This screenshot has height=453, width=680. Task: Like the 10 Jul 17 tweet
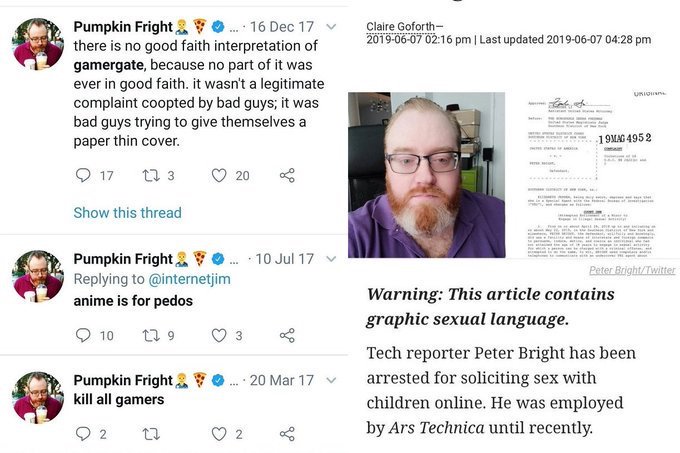(x=219, y=335)
